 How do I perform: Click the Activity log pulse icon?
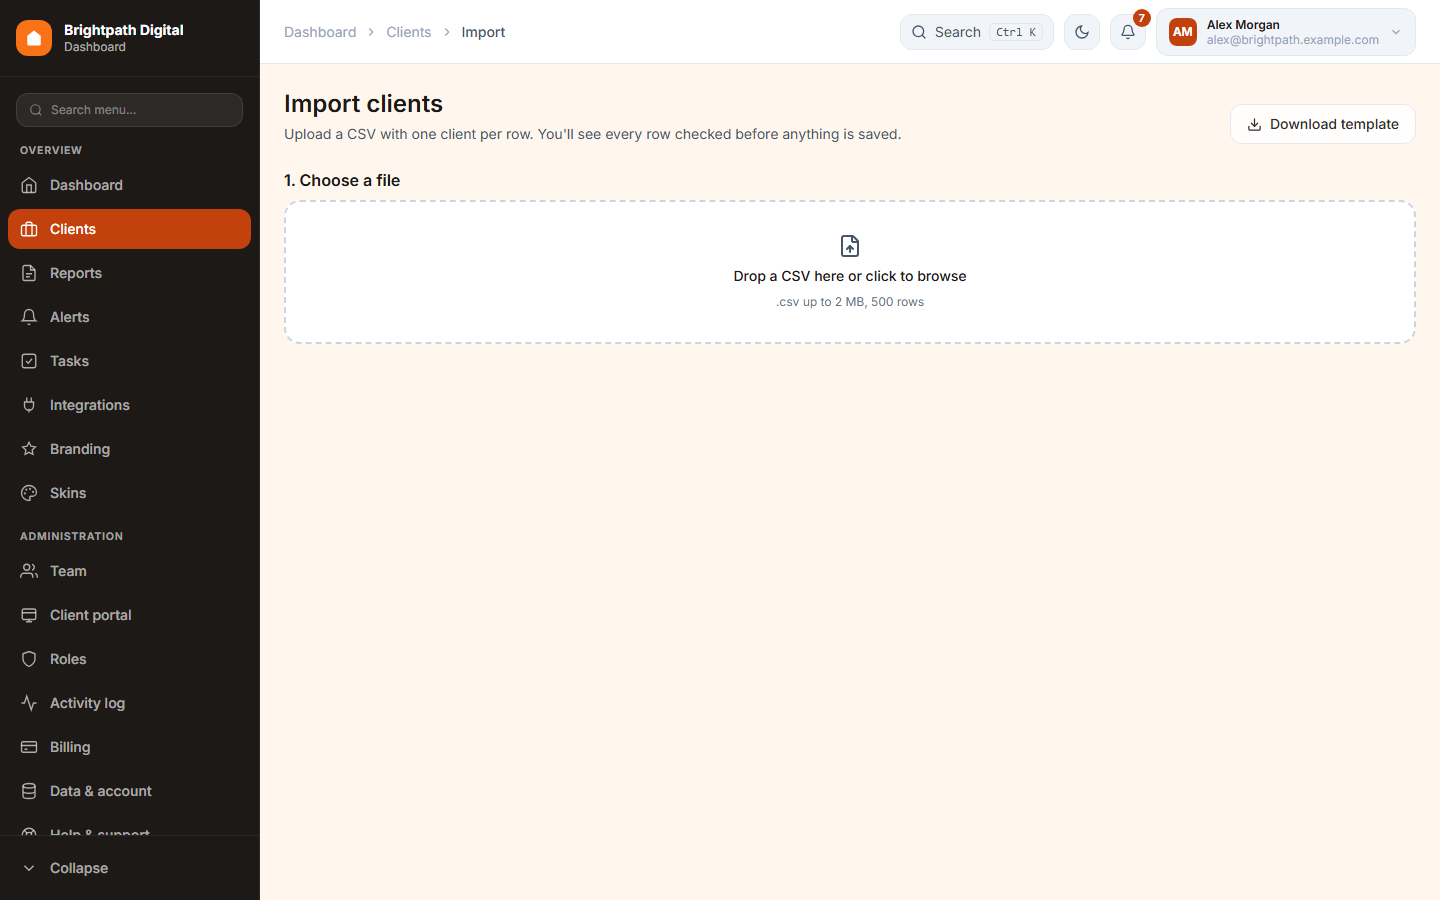[x=29, y=703]
